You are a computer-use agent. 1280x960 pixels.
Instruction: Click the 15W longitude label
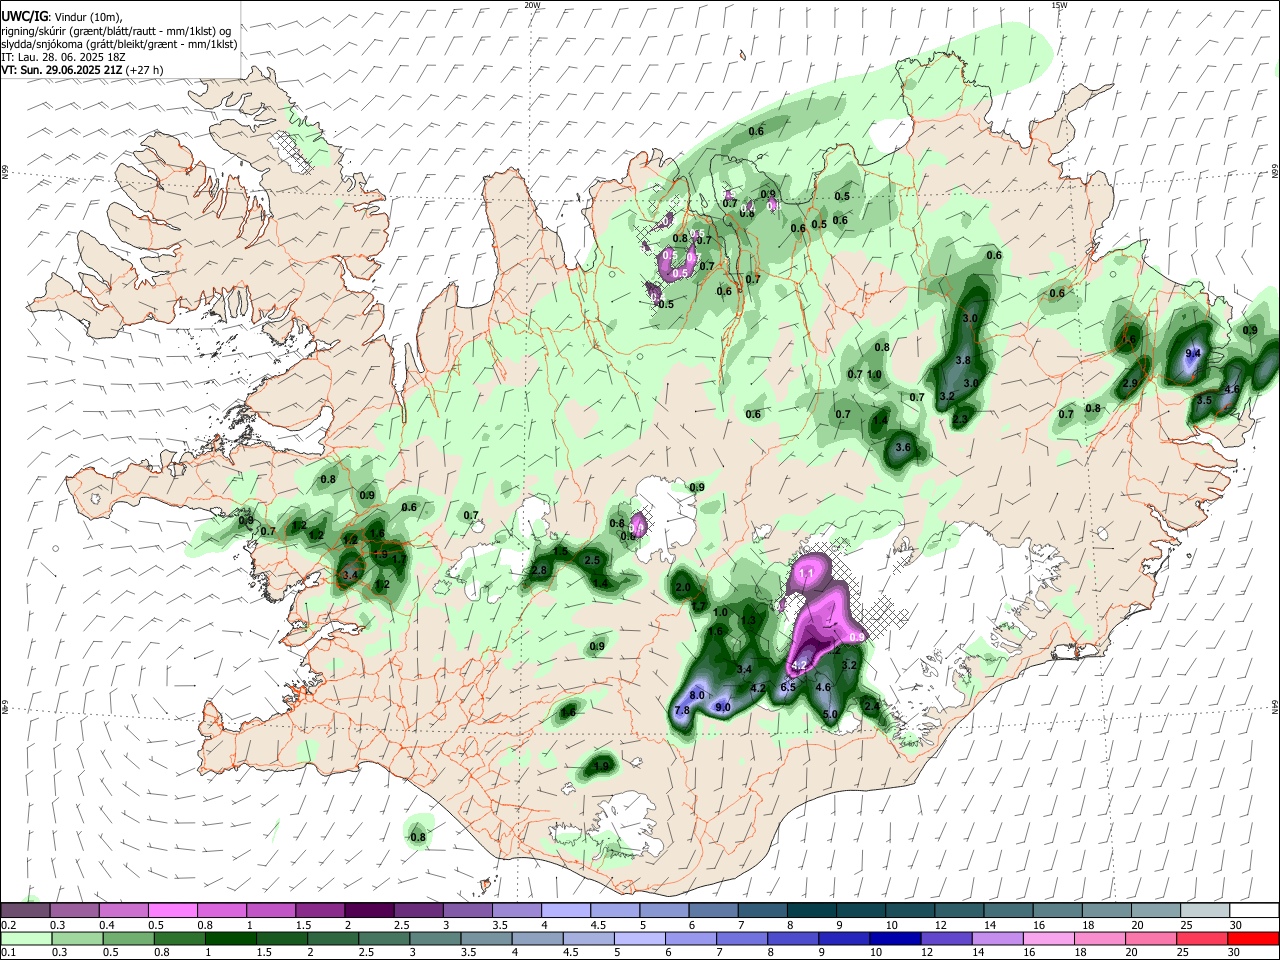tap(1059, 5)
